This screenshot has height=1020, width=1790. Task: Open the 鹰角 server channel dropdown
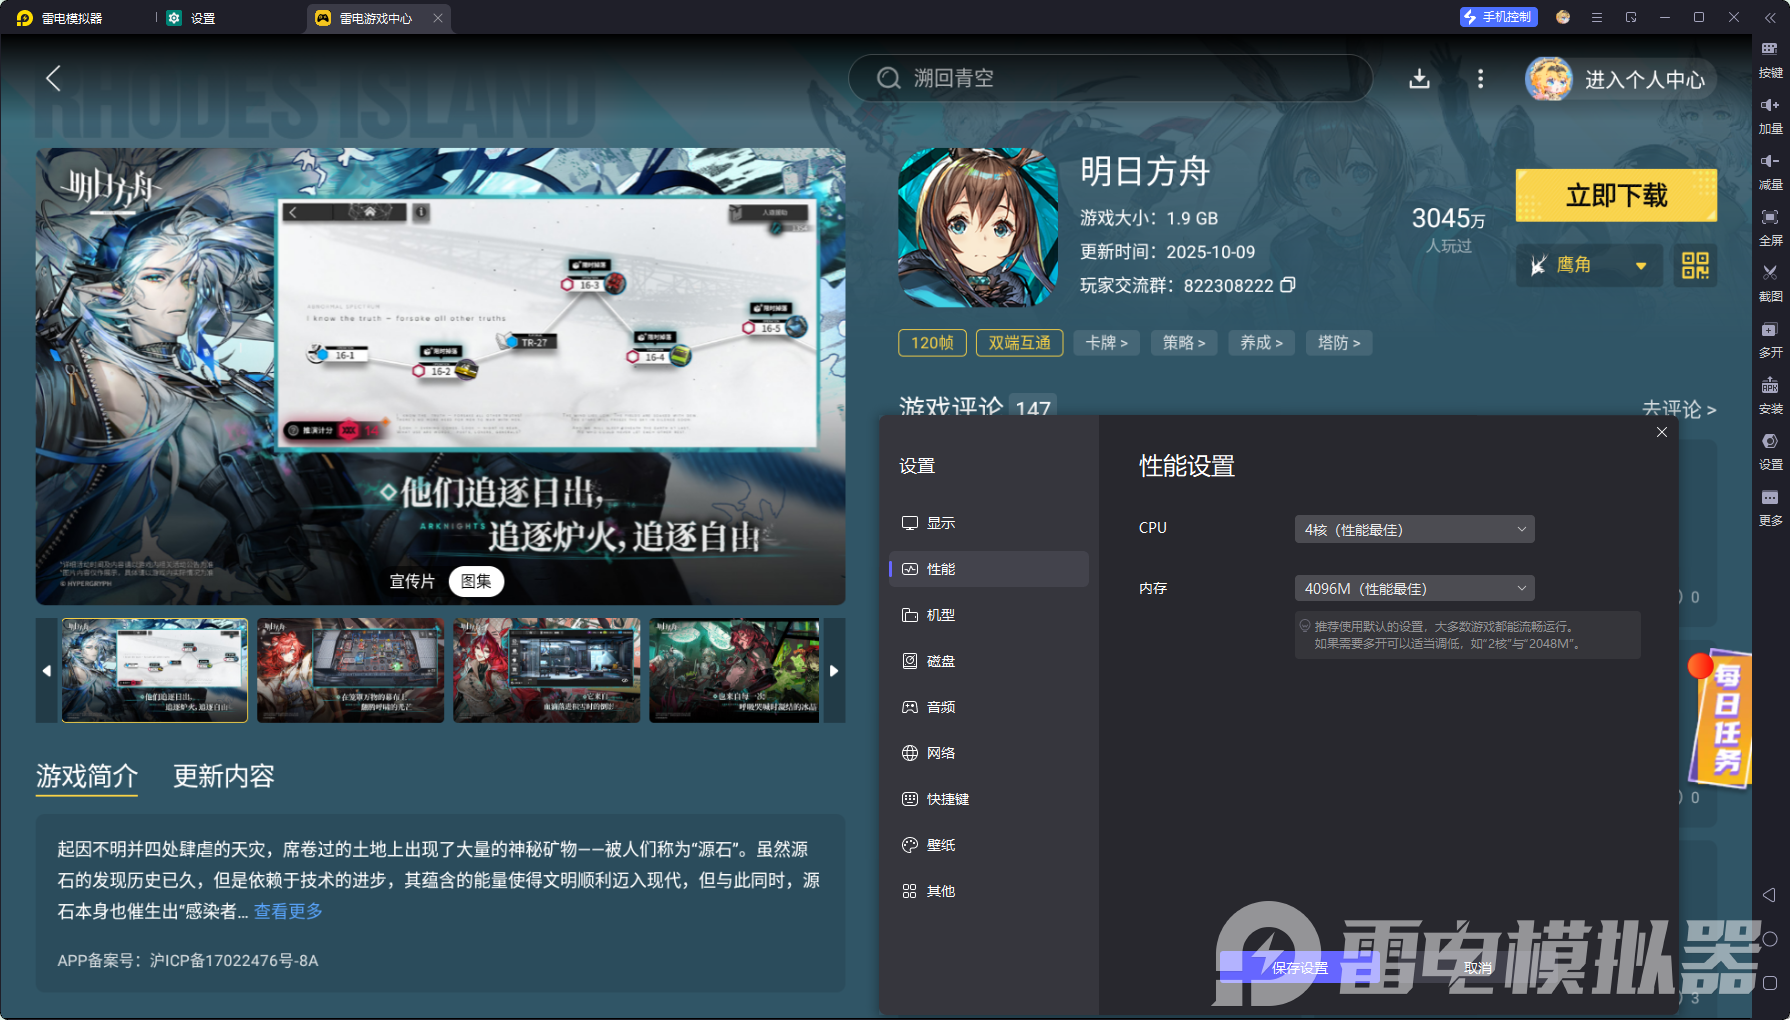click(1588, 265)
